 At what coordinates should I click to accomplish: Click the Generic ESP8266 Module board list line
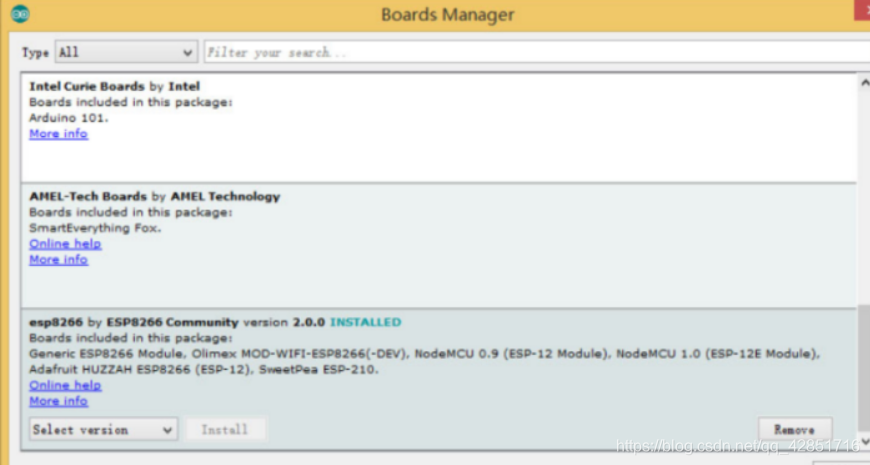pyautogui.click(x=424, y=353)
